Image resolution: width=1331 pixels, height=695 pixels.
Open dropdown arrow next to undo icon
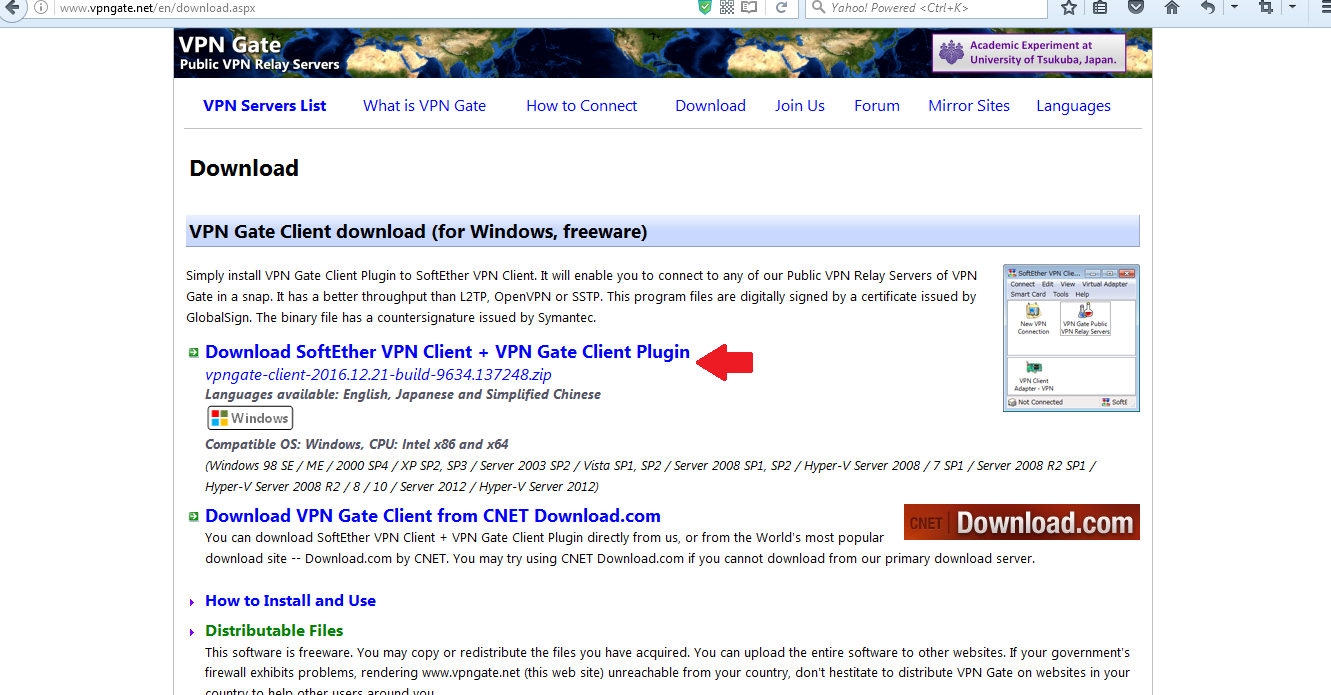coord(1234,7)
